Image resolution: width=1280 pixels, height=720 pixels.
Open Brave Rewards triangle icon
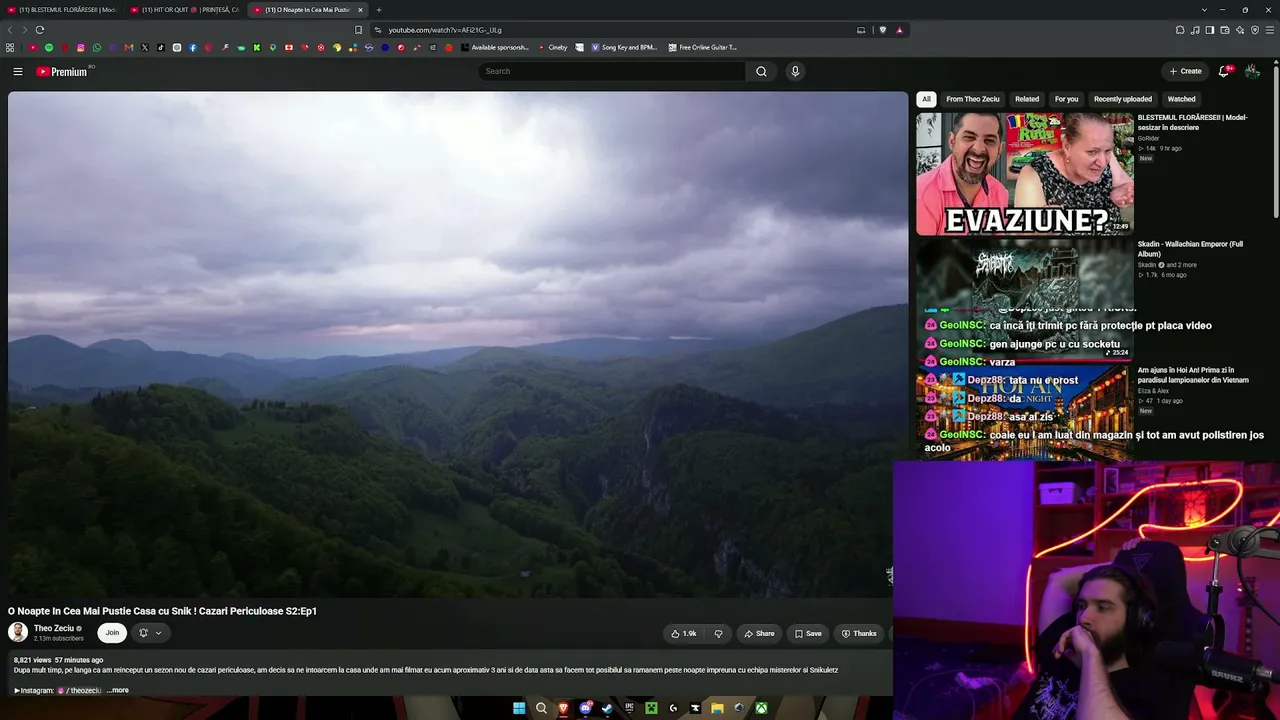click(899, 30)
